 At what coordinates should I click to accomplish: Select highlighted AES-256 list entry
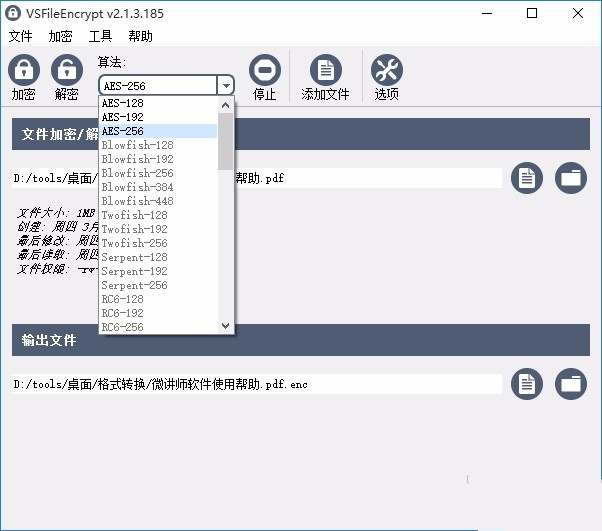[158, 131]
